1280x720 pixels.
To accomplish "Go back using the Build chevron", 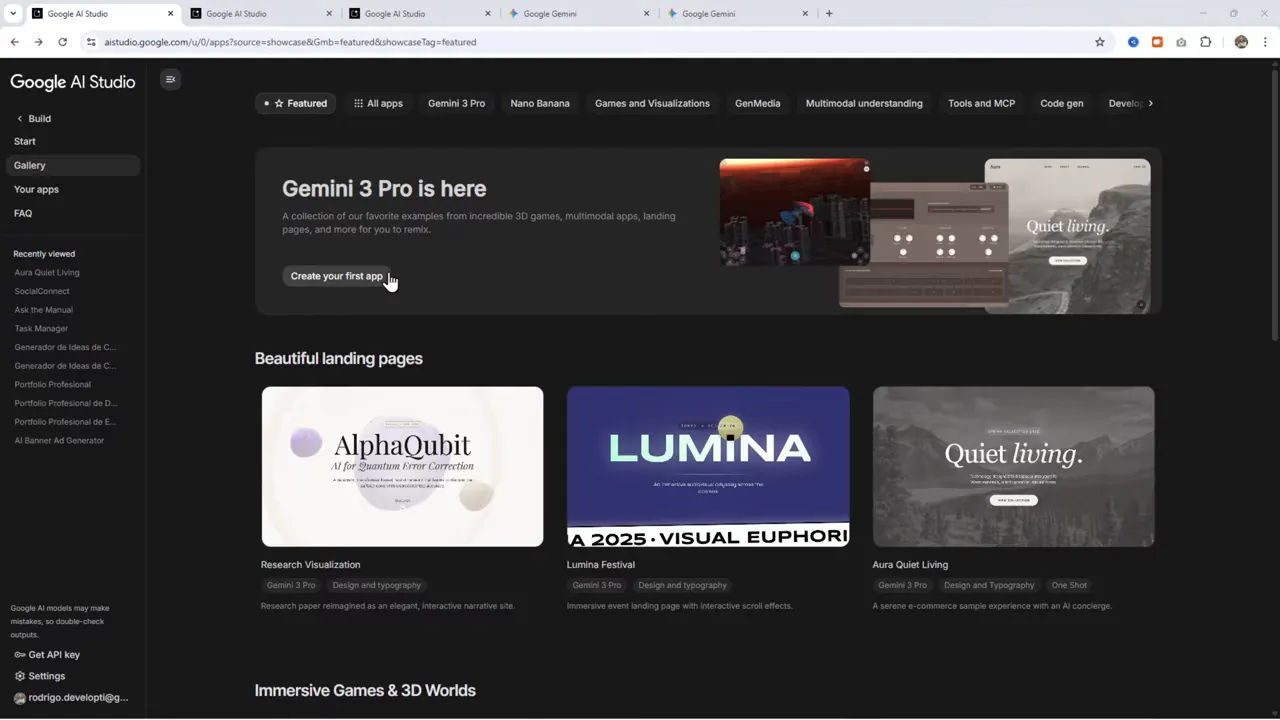I will [x=19, y=118].
